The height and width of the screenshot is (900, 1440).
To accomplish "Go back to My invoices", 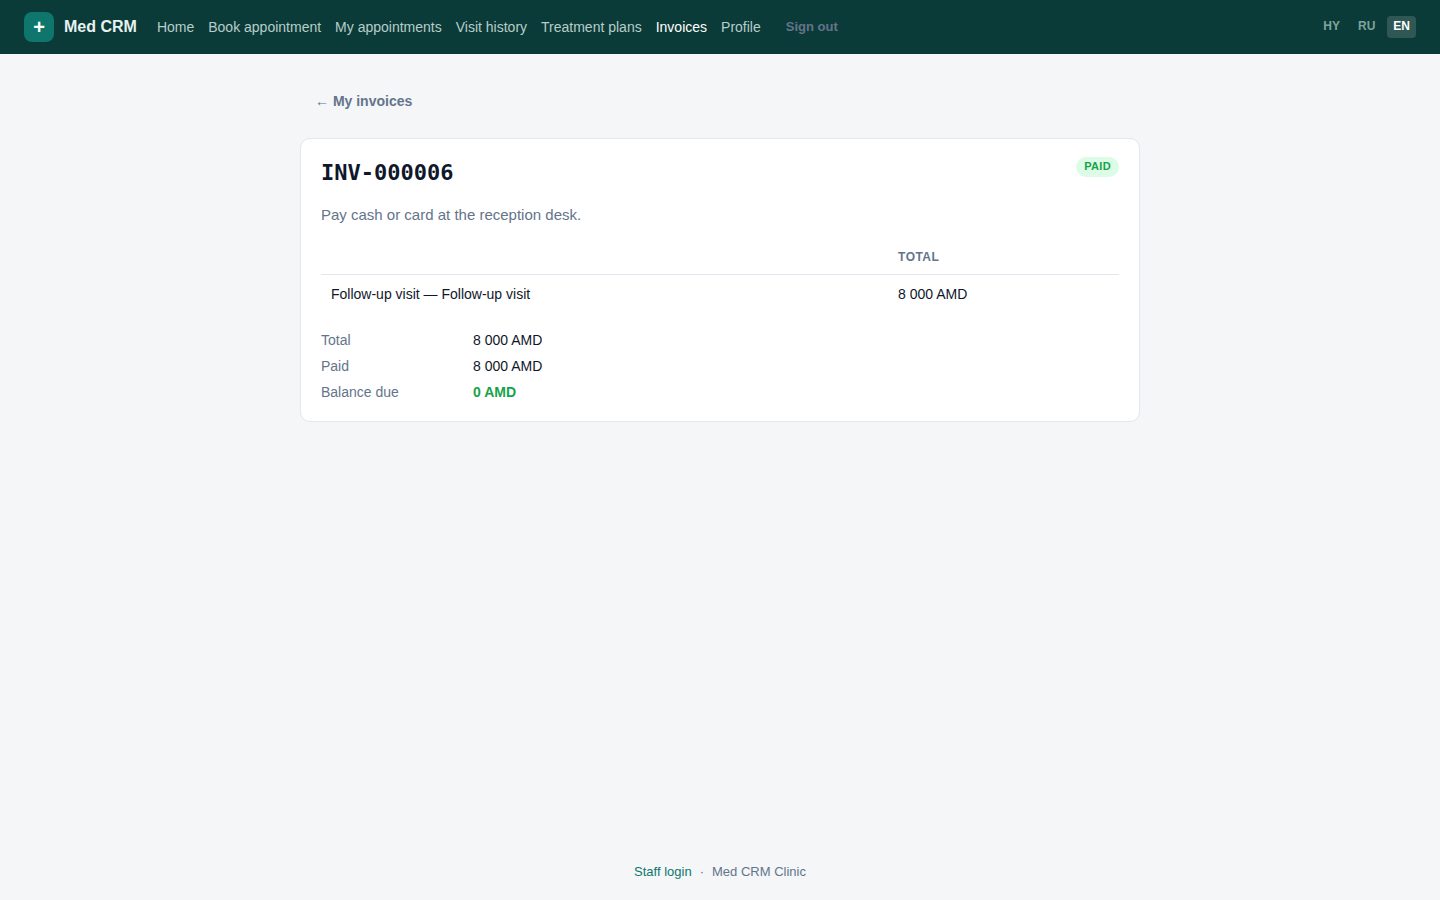I will [x=364, y=101].
